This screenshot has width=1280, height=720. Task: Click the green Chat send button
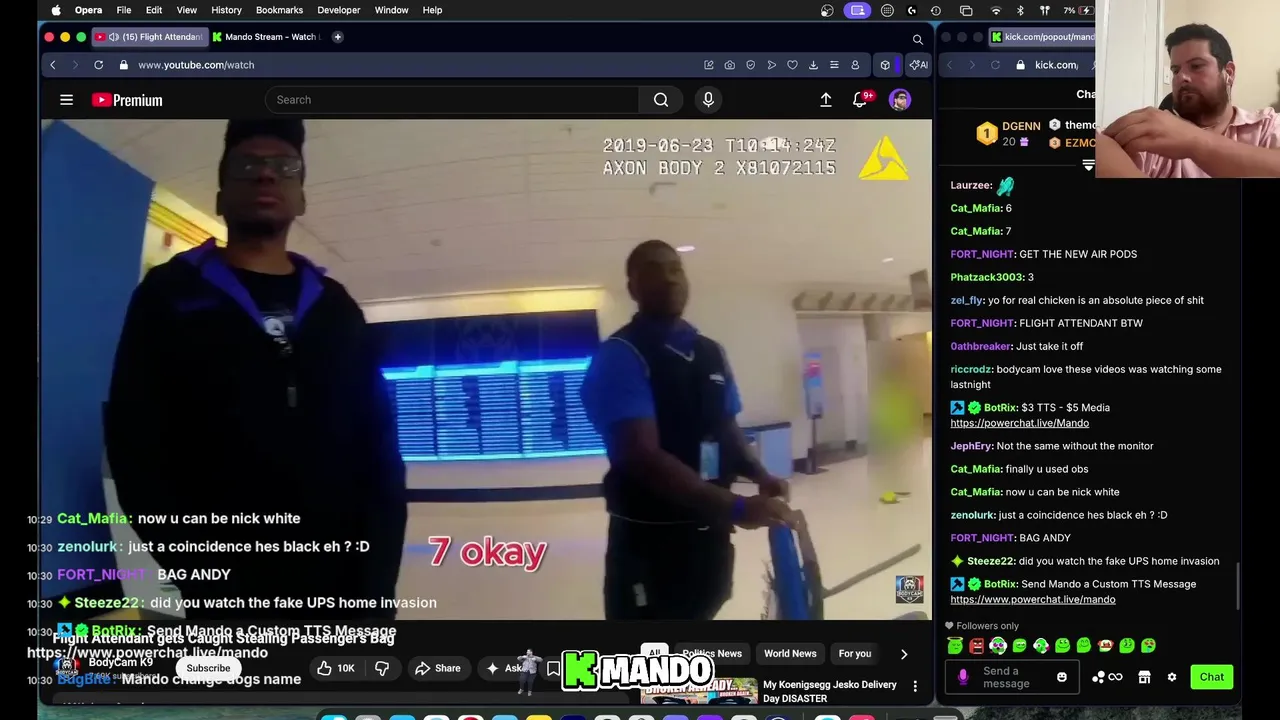coord(1212,677)
